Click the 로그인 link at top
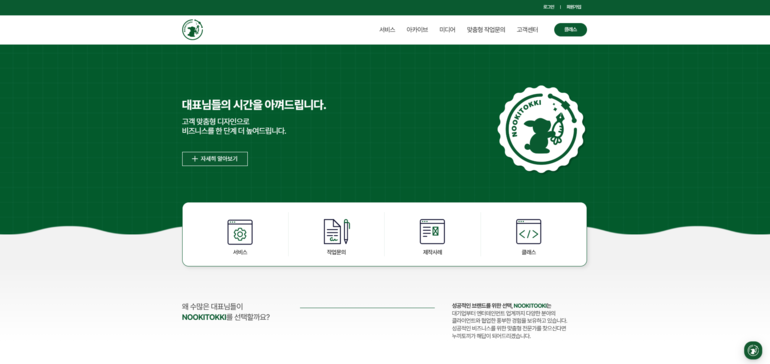 549,7
